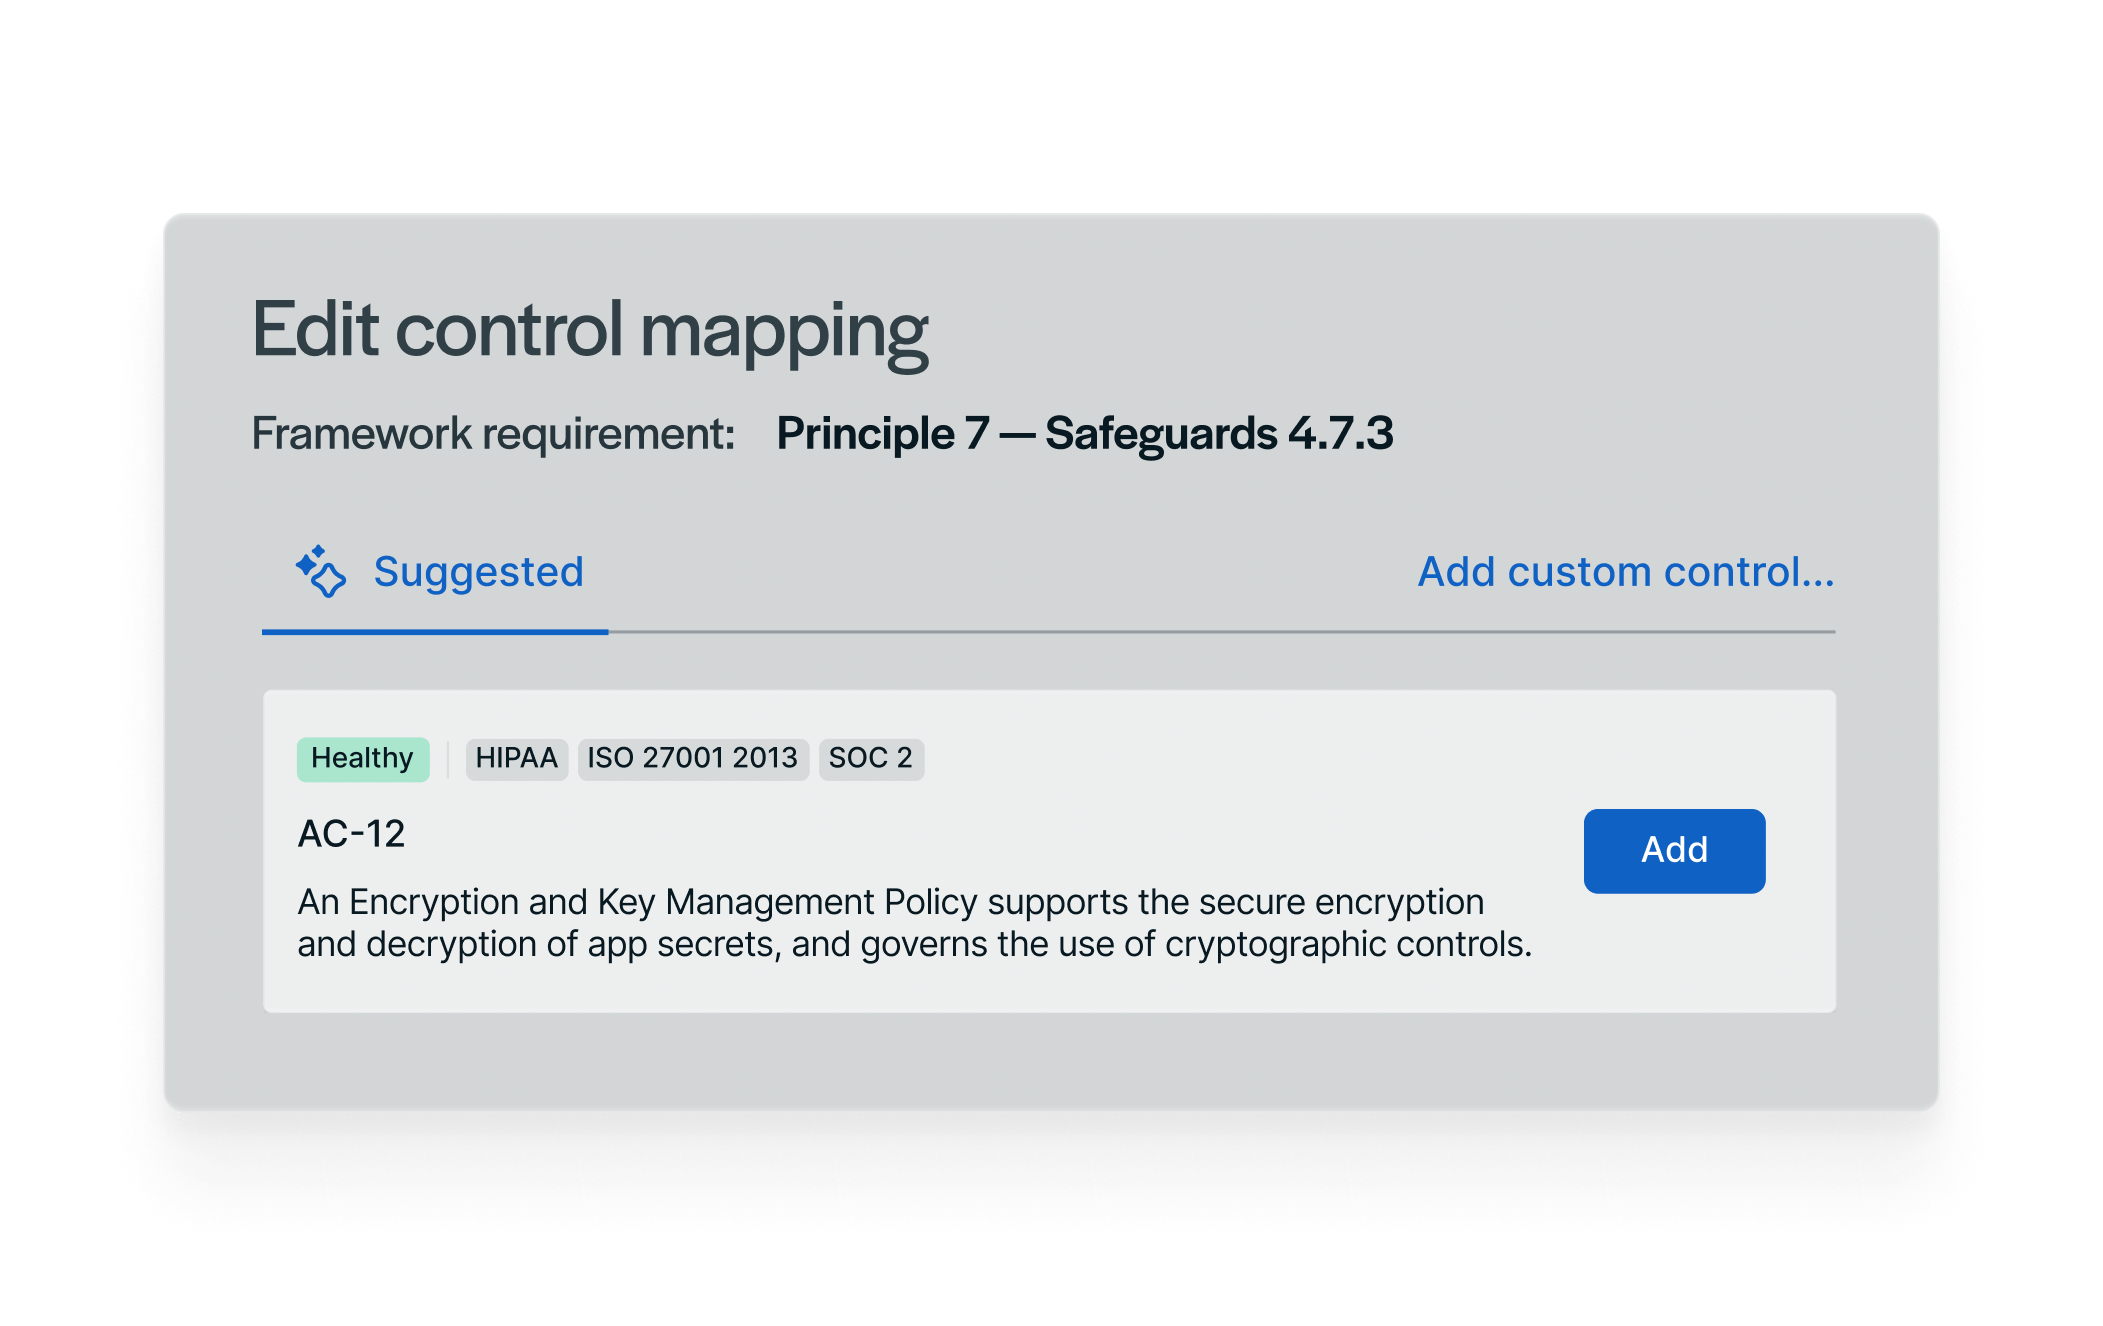Select the HIPAA framework tag
This screenshot has width=2103, height=1326.
point(516,758)
